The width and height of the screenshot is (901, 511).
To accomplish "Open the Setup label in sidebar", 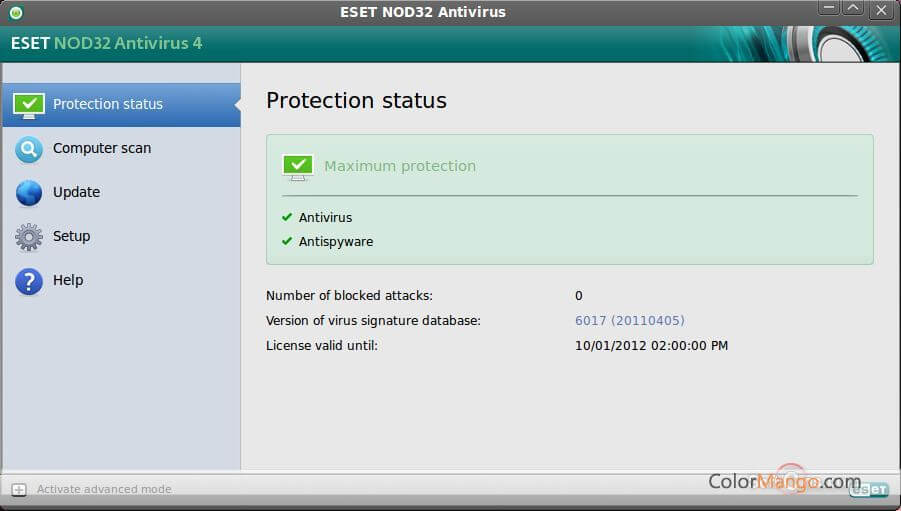I will [71, 236].
